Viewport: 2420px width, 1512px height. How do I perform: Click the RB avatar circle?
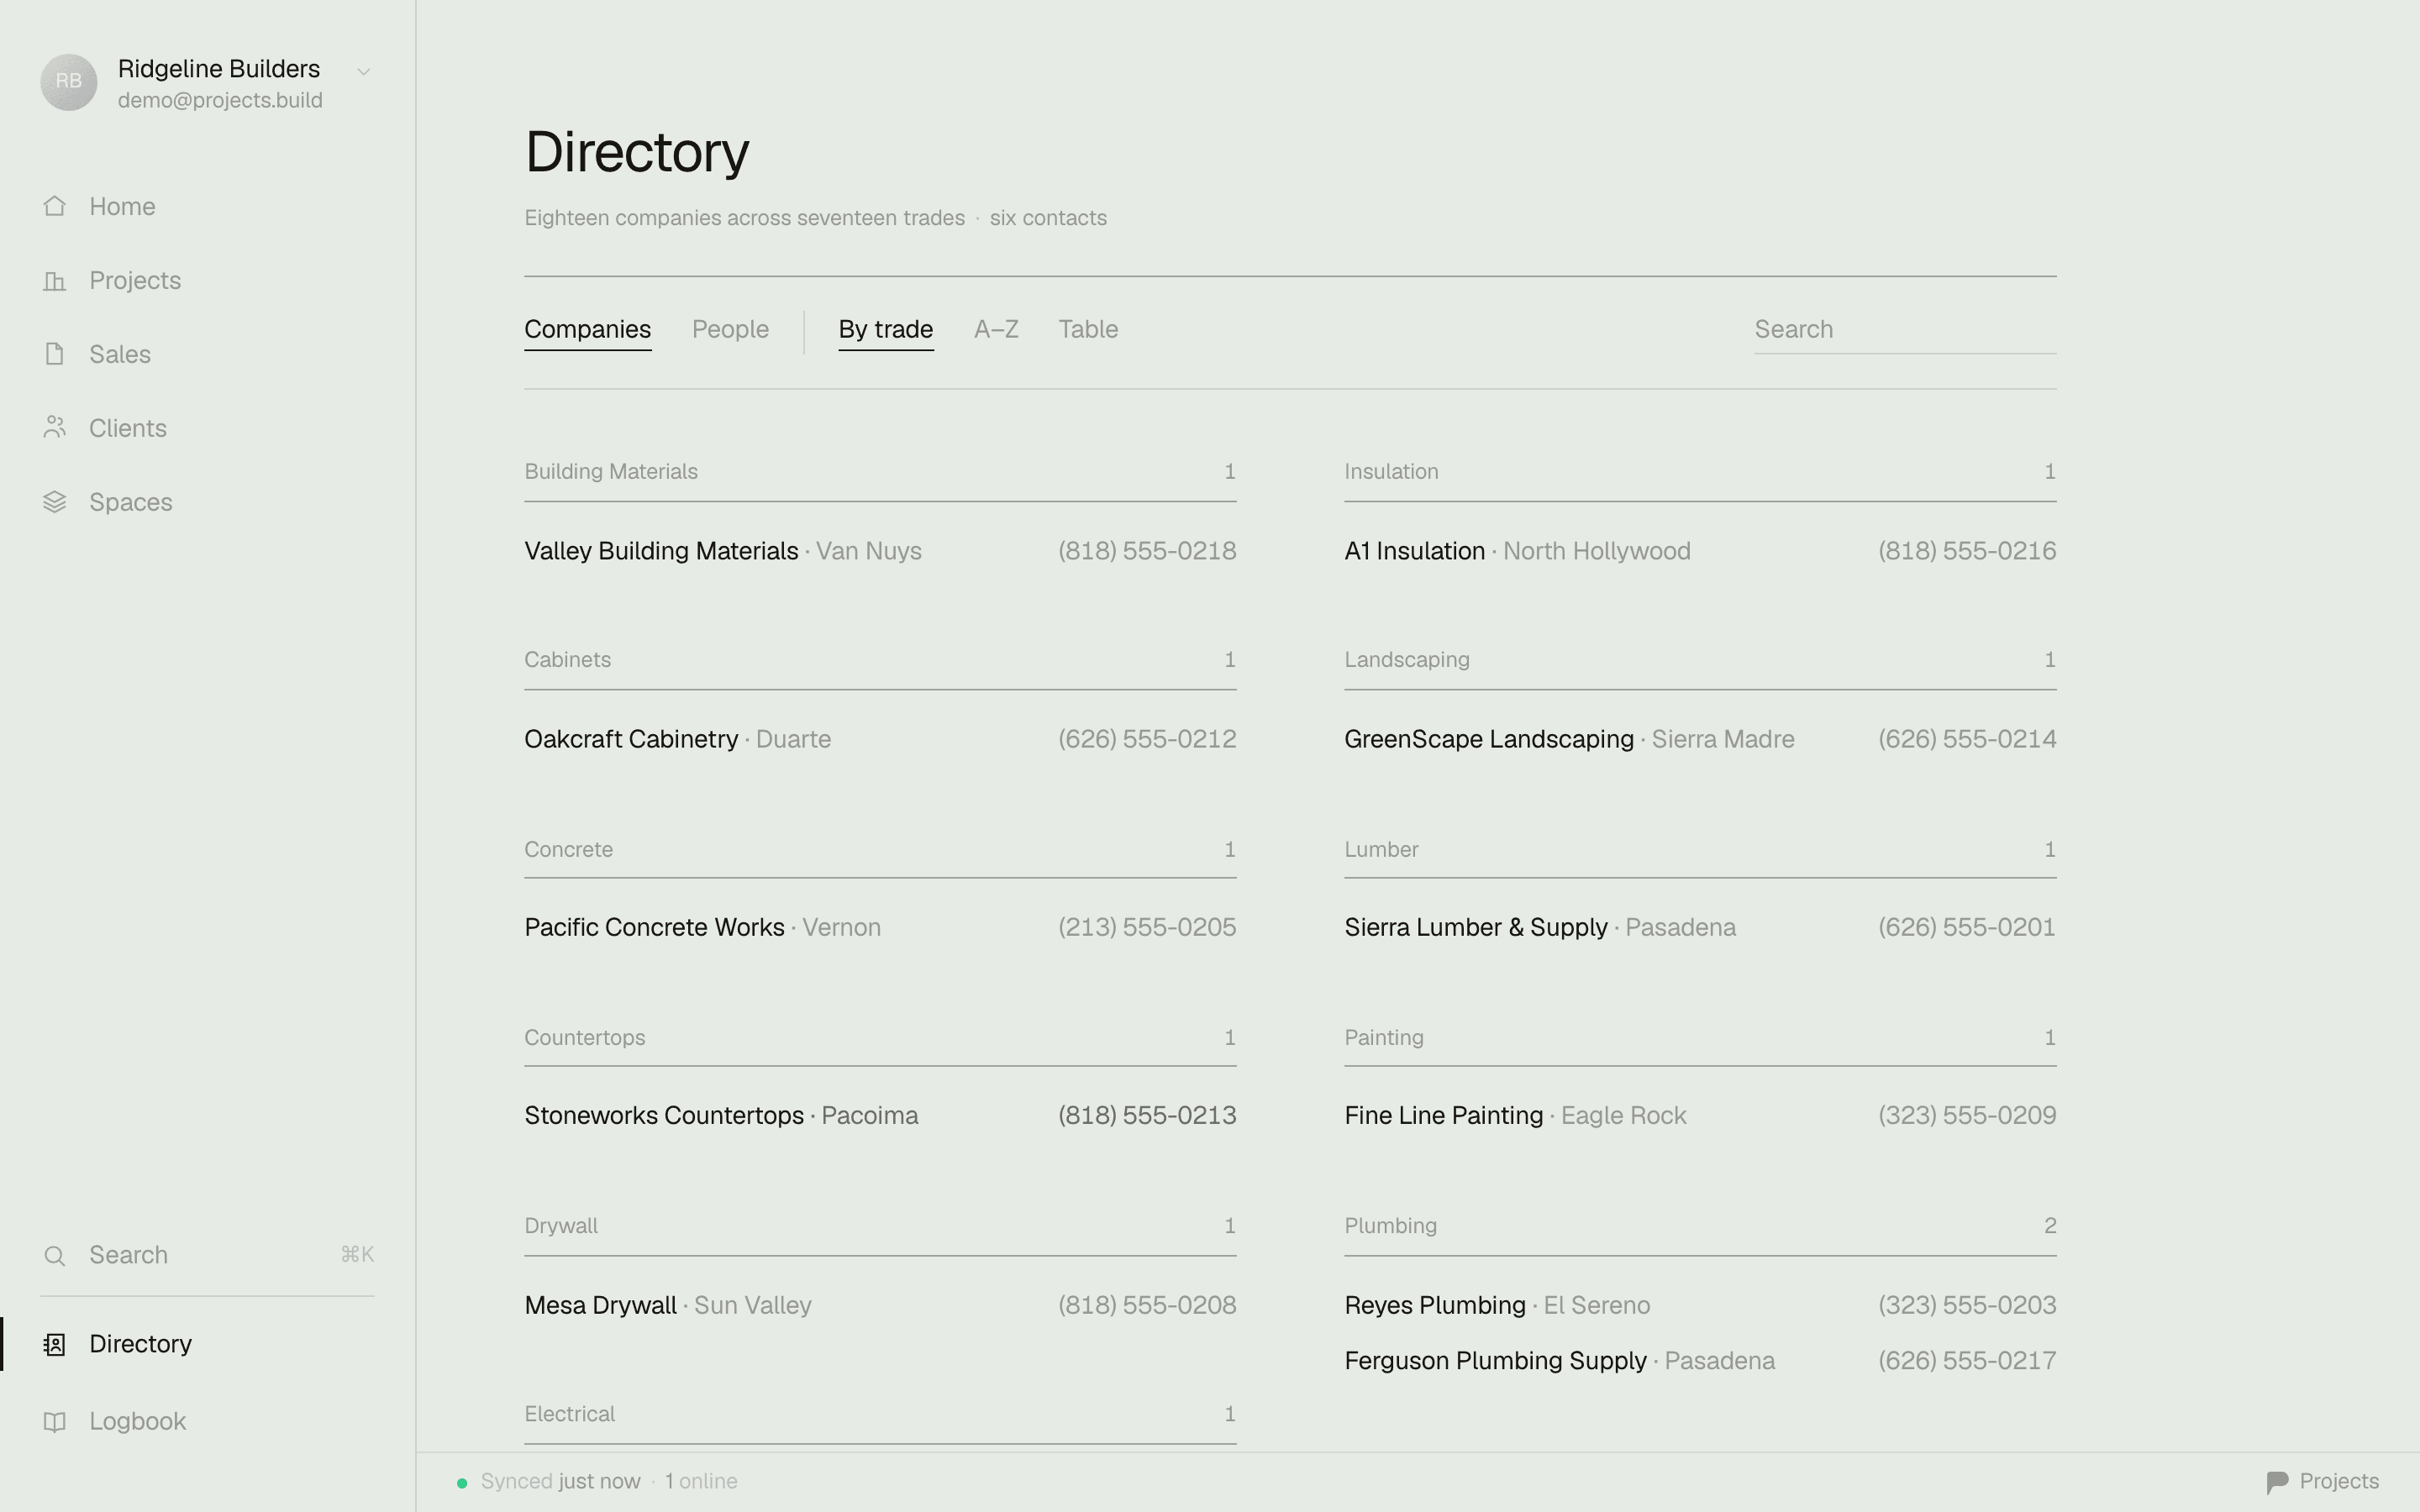tap(69, 82)
